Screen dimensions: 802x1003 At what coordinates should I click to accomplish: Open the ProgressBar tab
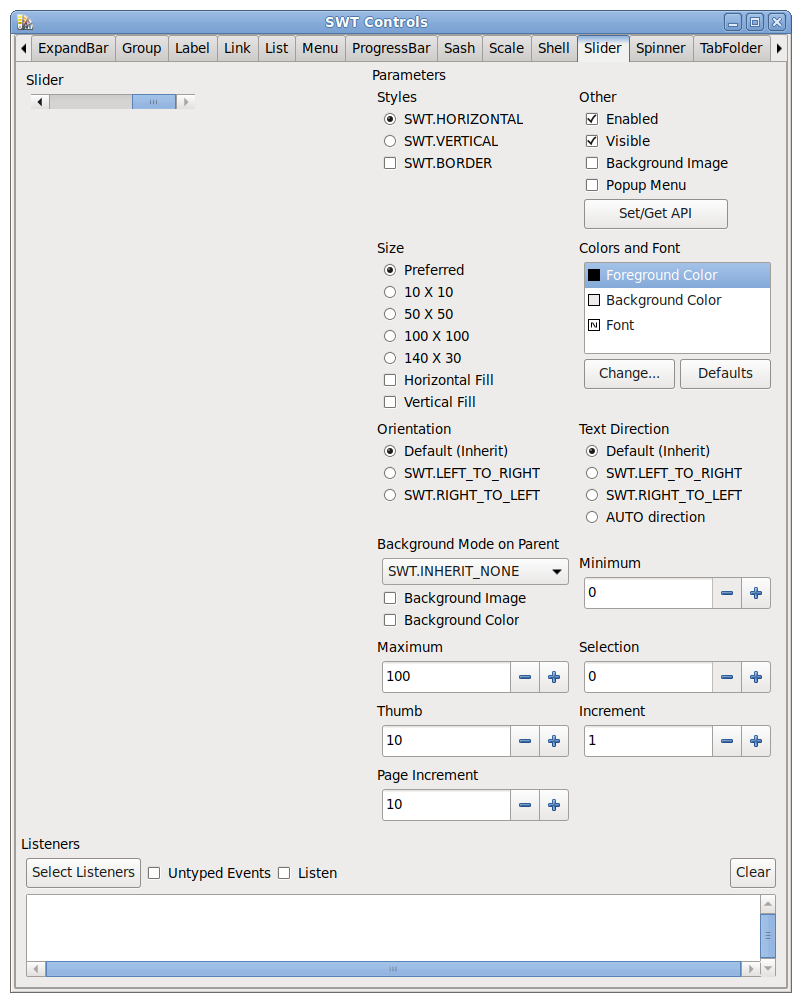391,49
